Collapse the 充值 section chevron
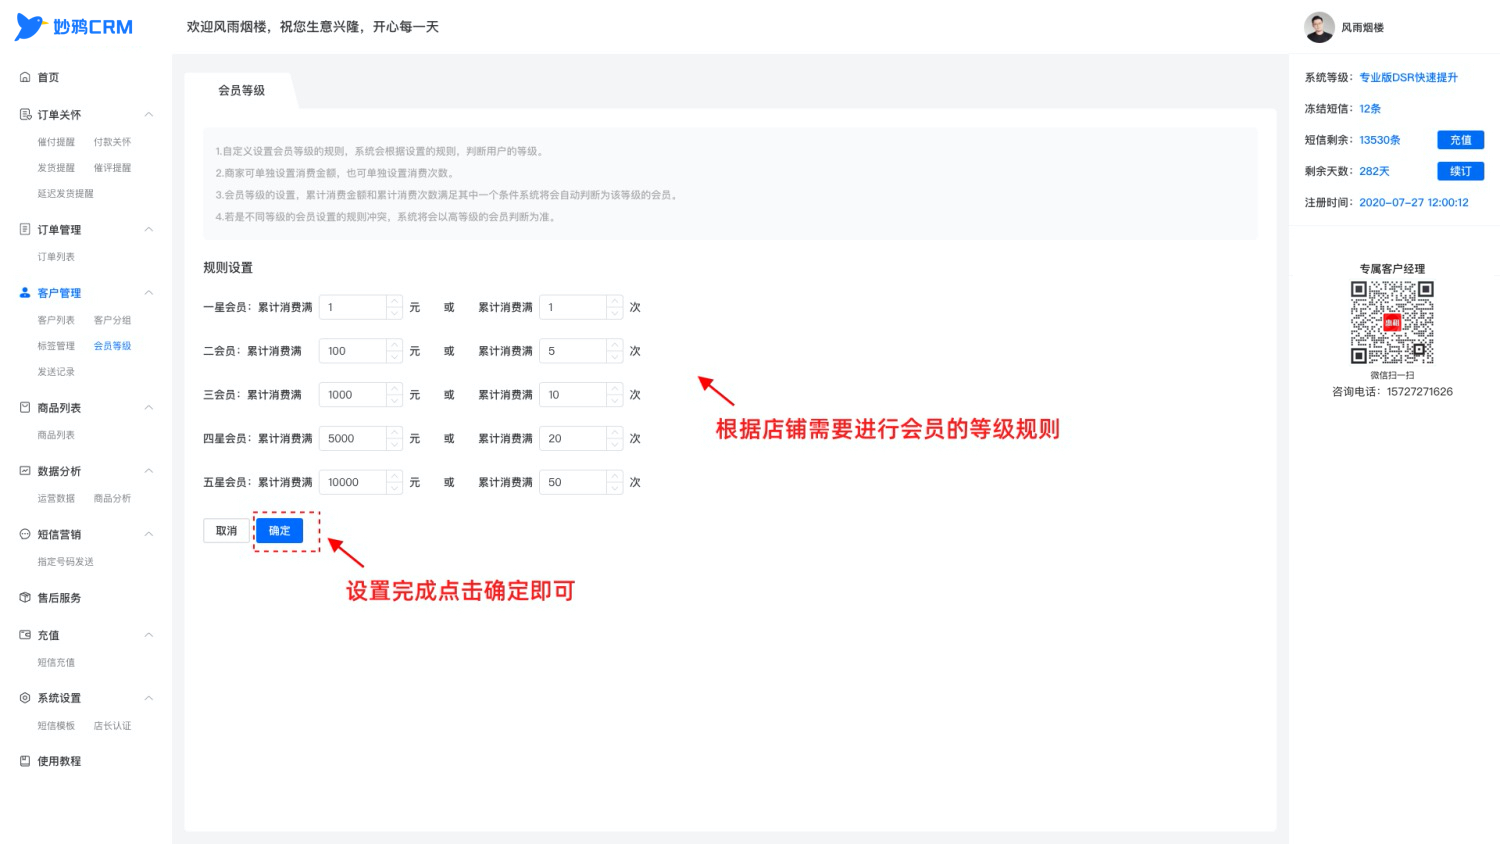This screenshot has height=844, width=1500. point(149,635)
